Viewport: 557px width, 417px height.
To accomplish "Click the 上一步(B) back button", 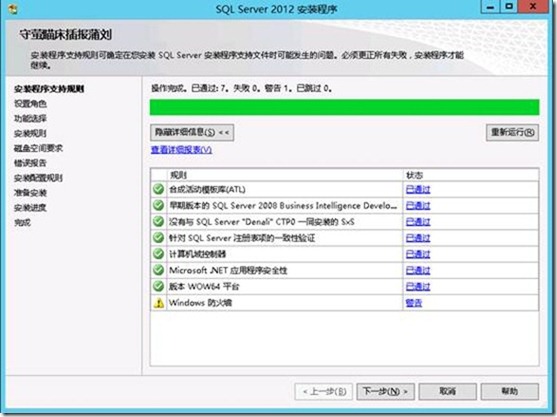I will [x=323, y=391].
